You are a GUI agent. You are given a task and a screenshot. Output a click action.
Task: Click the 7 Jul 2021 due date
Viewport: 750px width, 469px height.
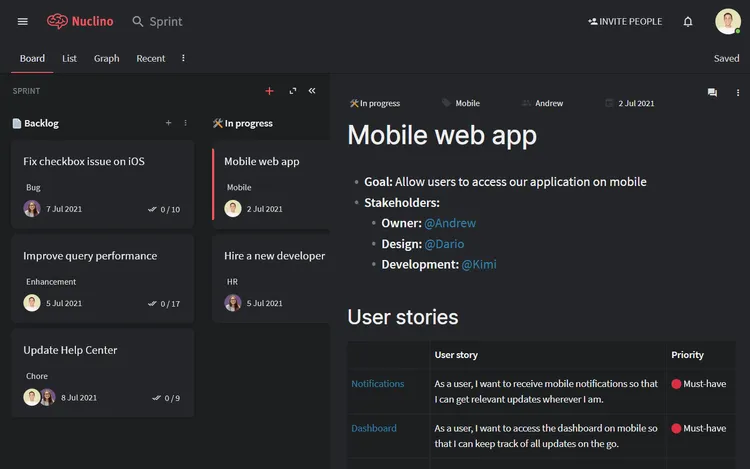click(64, 209)
